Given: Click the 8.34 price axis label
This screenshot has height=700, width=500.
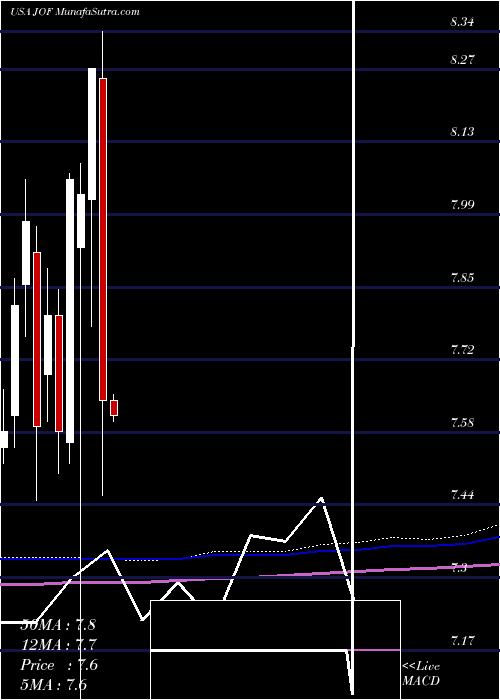Looking at the screenshot, I should click(x=462, y=22).
